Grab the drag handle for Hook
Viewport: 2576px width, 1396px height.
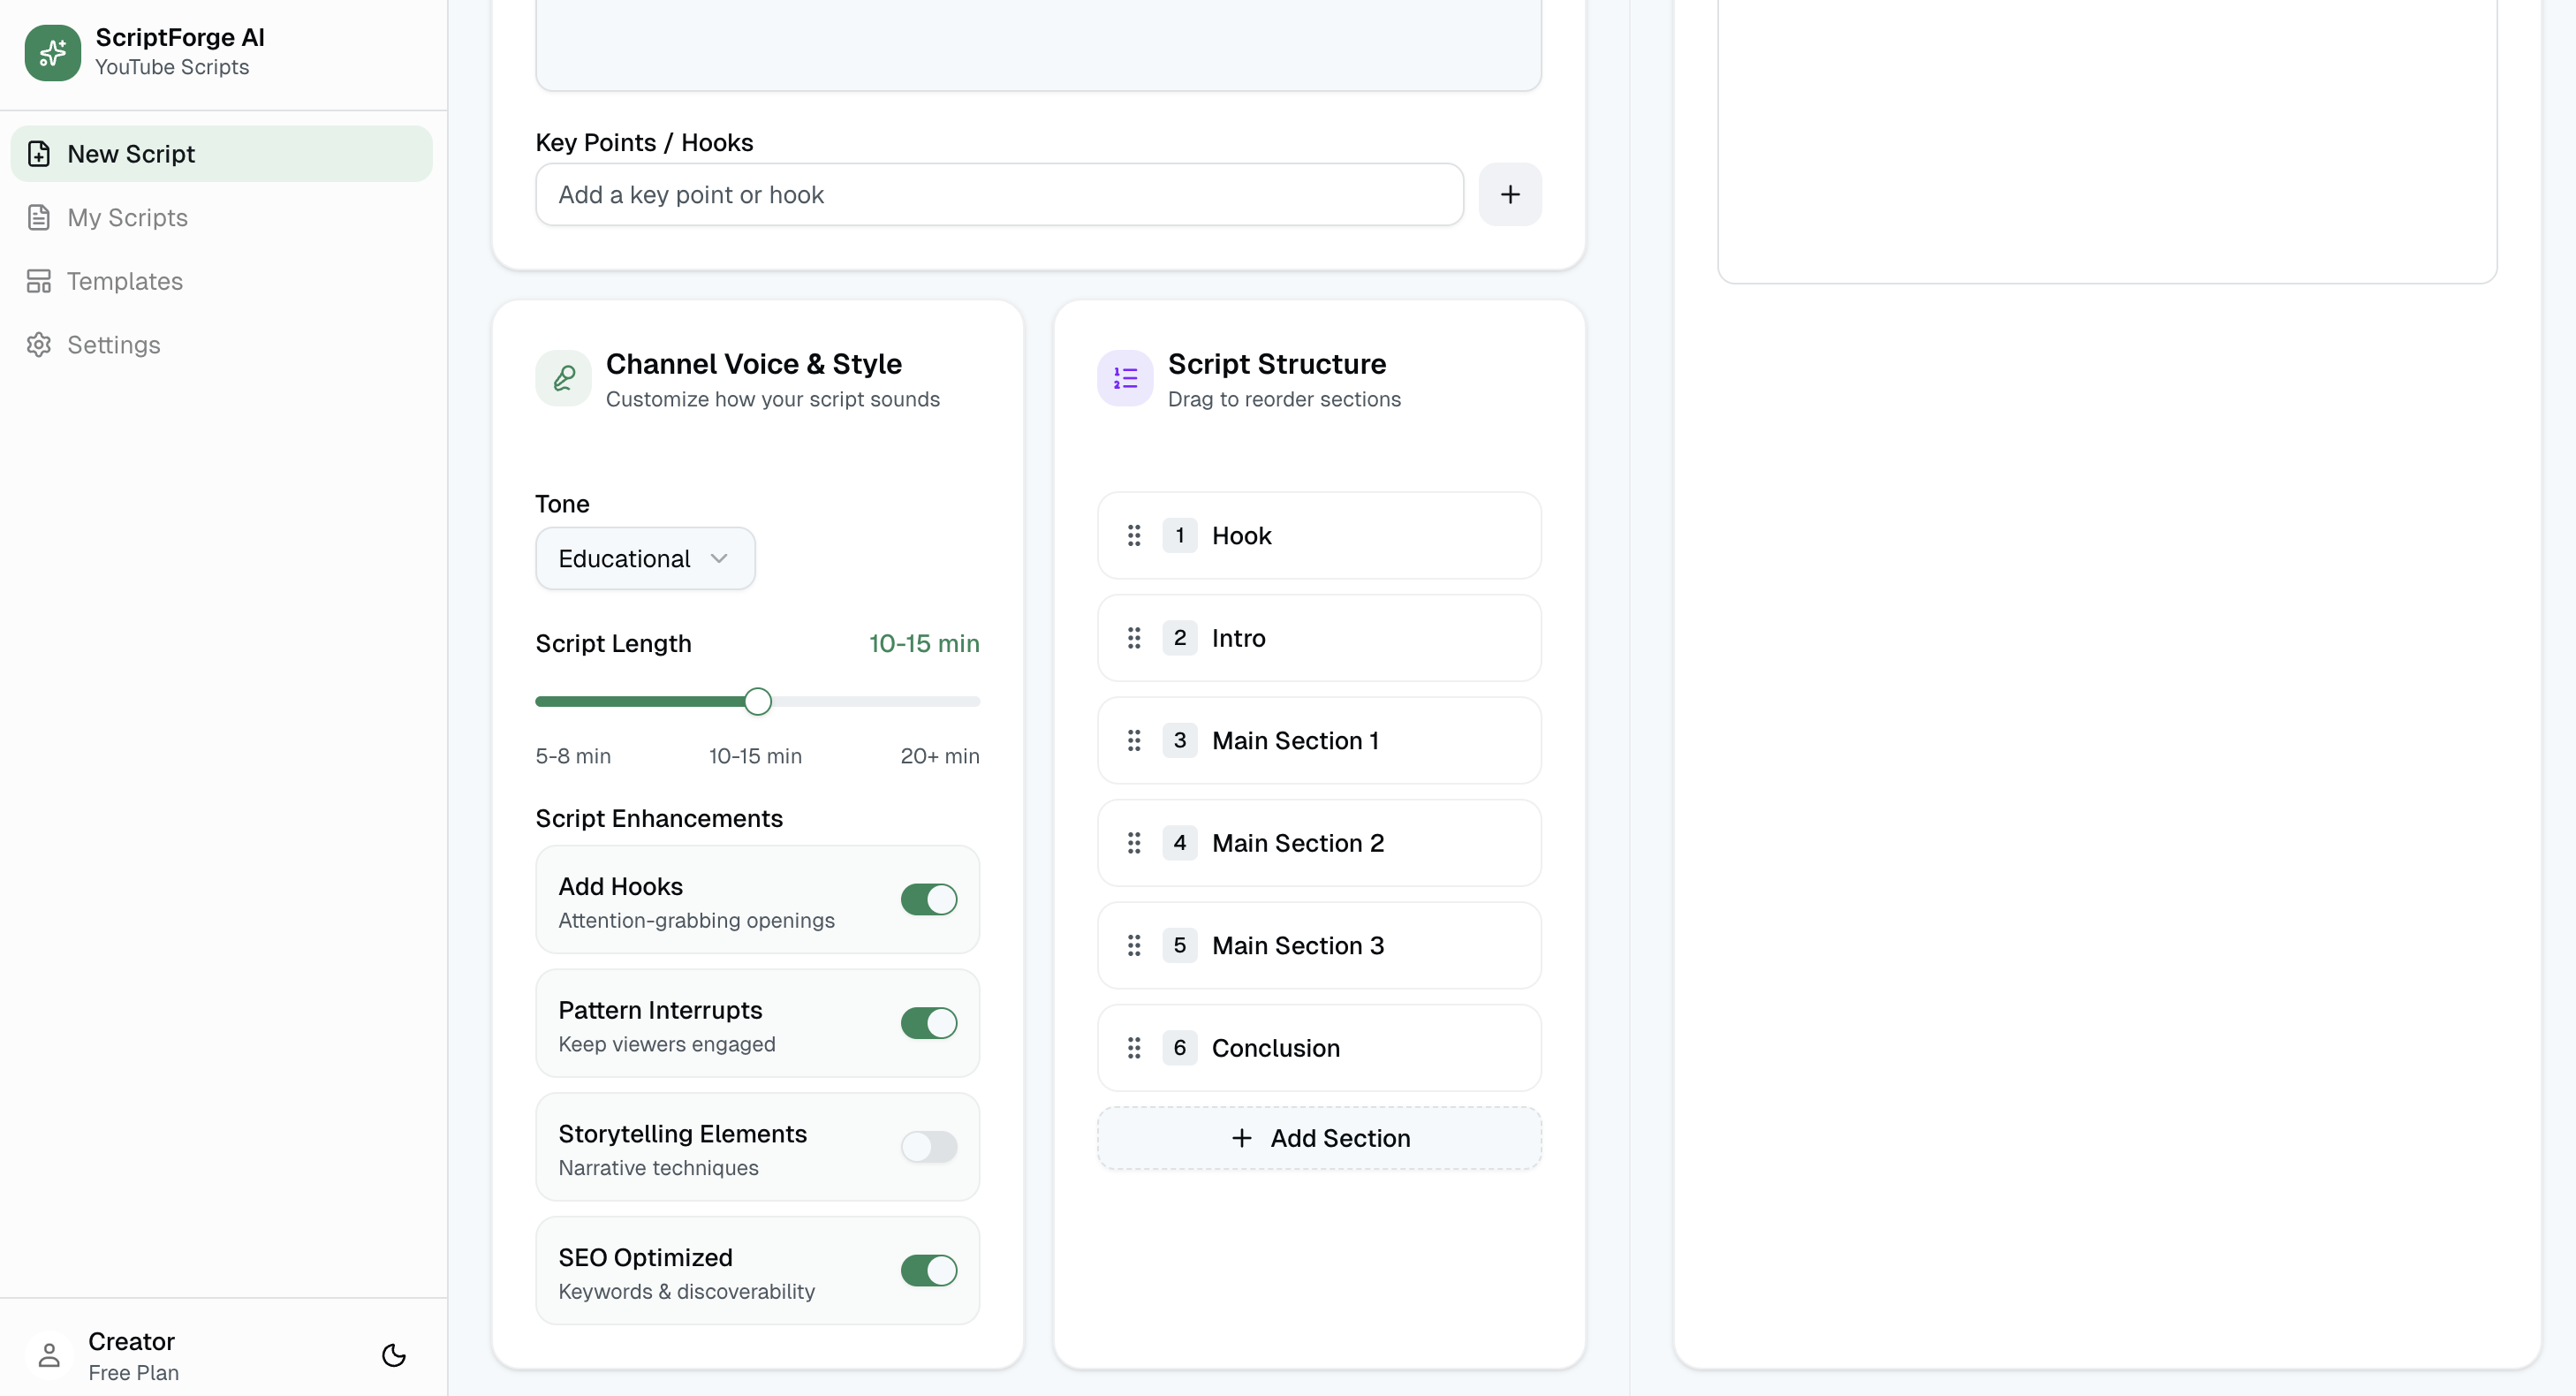click(1134, 535)
